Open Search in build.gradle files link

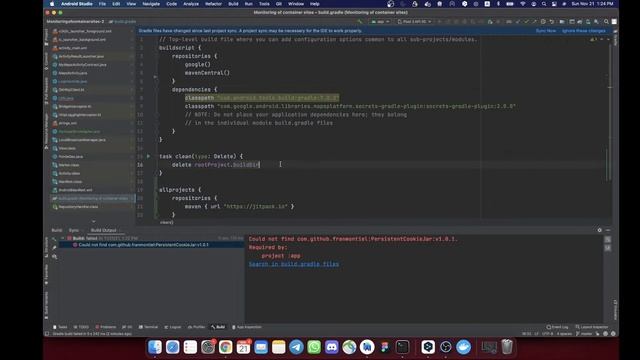[x=293, y=264]
